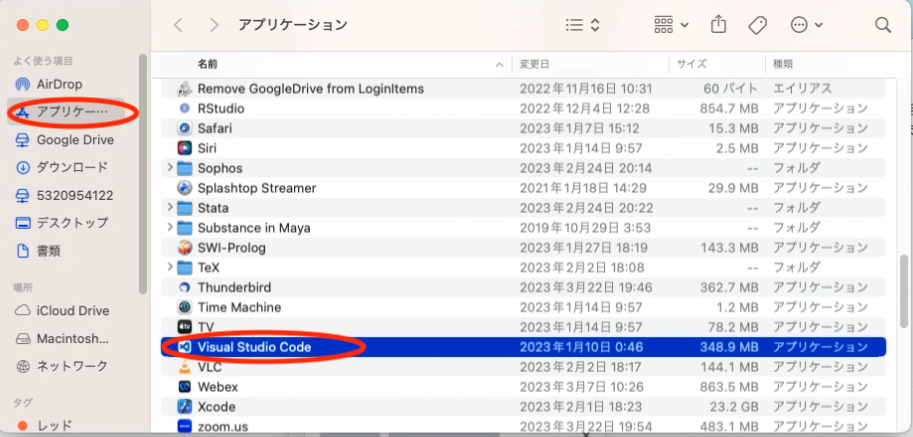Image resolution: width=913 pixels, height=437 pixels.
Task: Open the list view options dropdown
Action: [582, 24]
